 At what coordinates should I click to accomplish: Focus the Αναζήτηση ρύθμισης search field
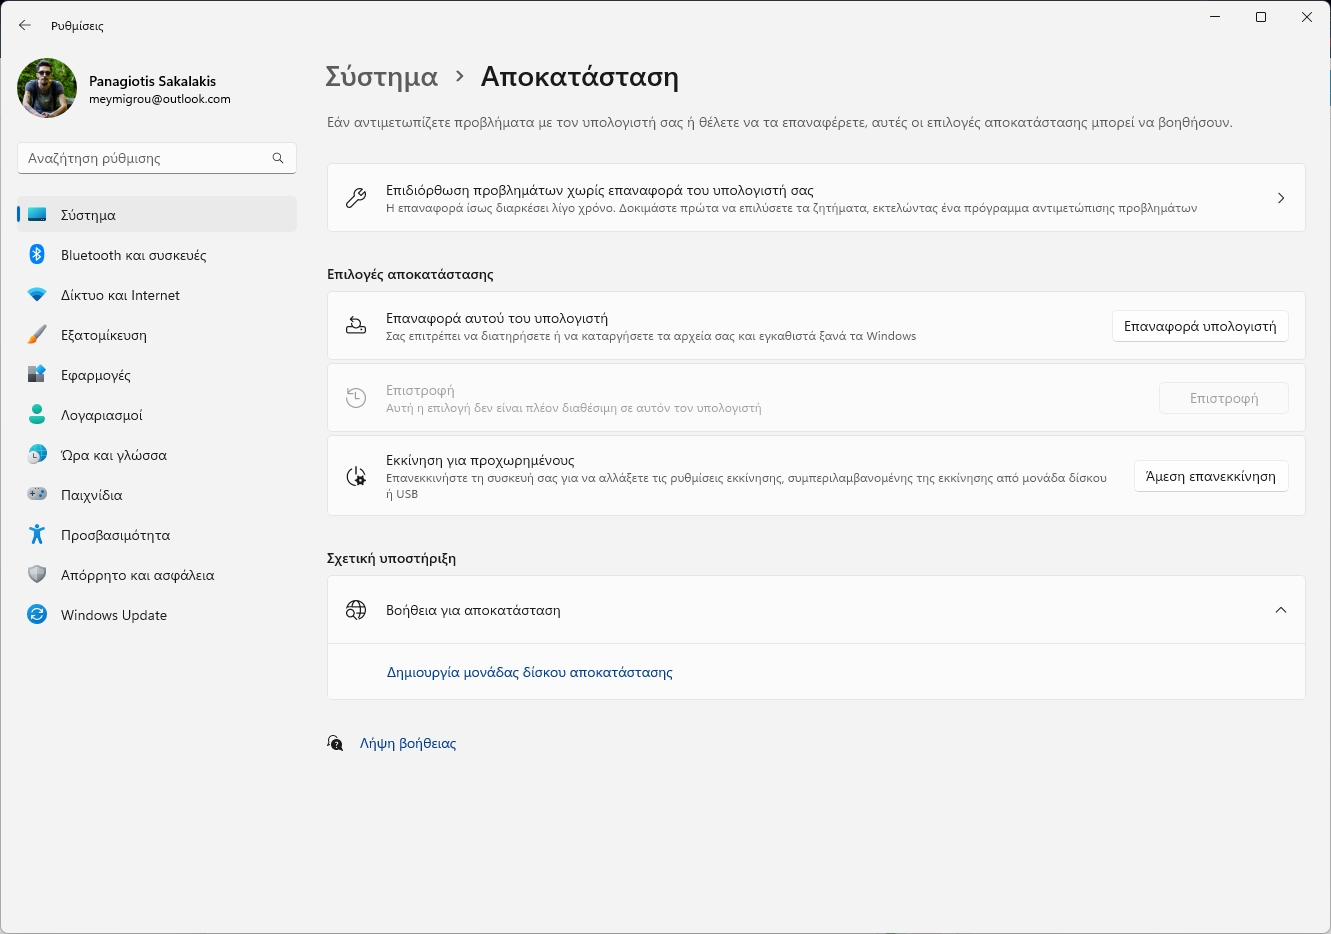pyautogui.click(x=145, y=158)
